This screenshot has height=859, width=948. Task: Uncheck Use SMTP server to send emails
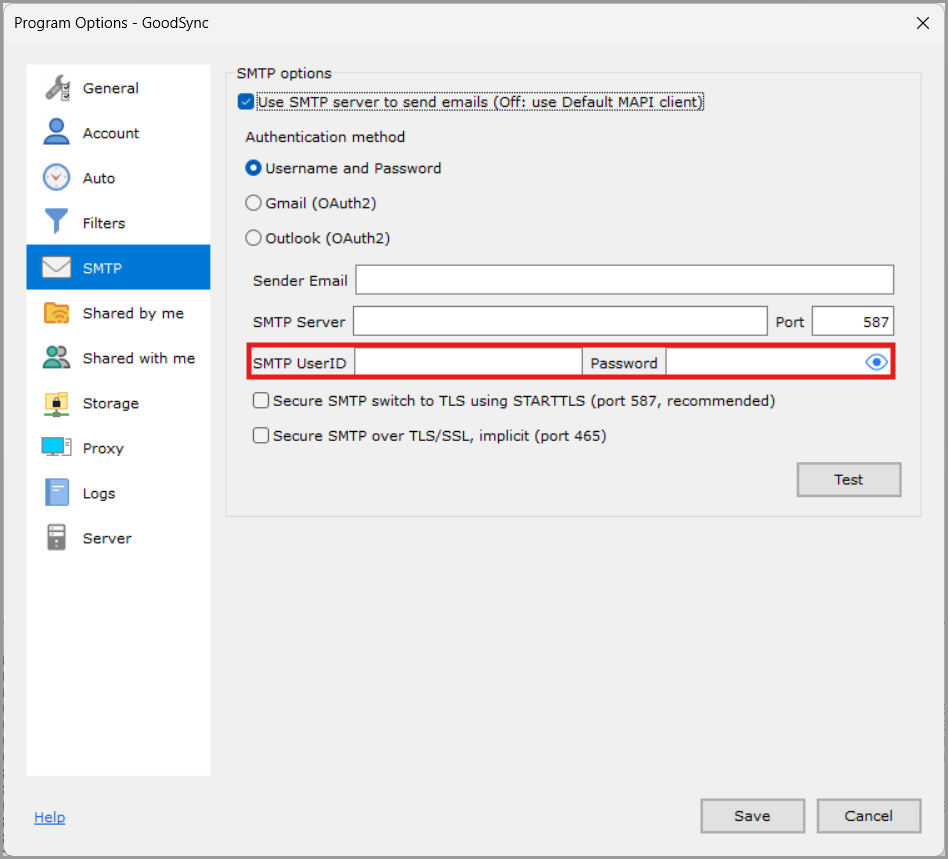(245, 102)
